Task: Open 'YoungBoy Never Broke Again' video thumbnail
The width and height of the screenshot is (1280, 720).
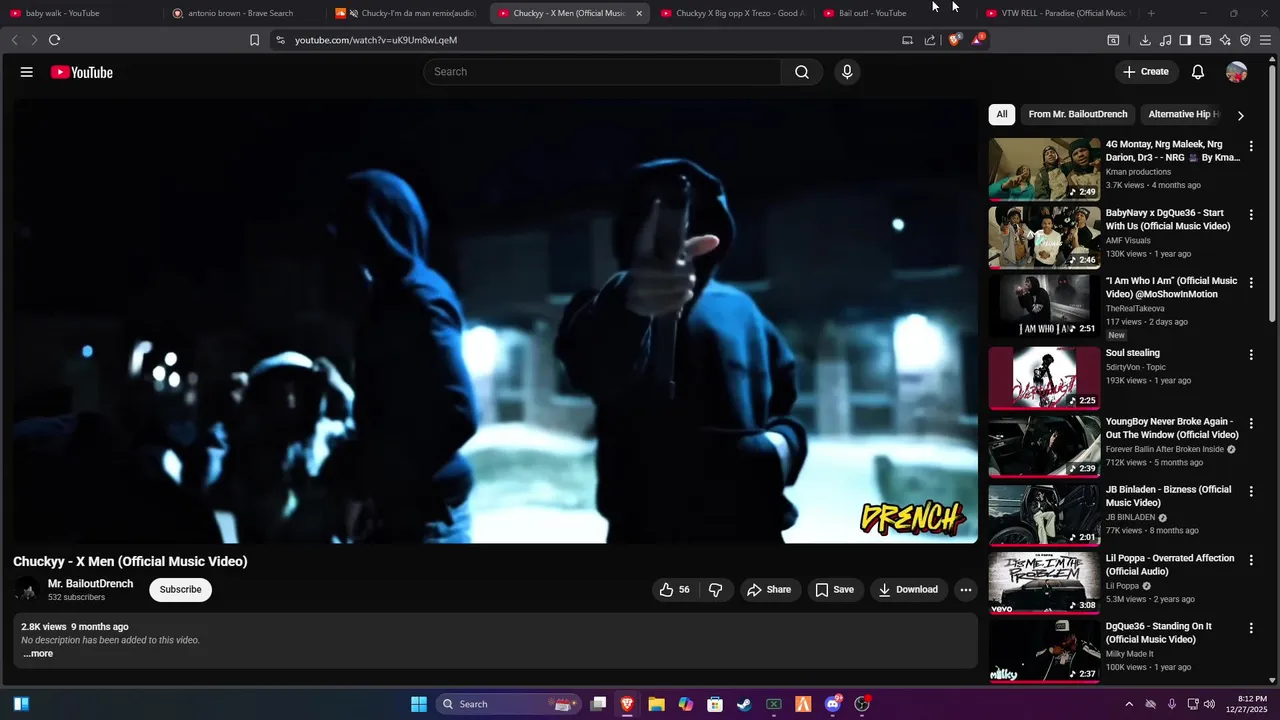Action: (x=1044, y=447)
